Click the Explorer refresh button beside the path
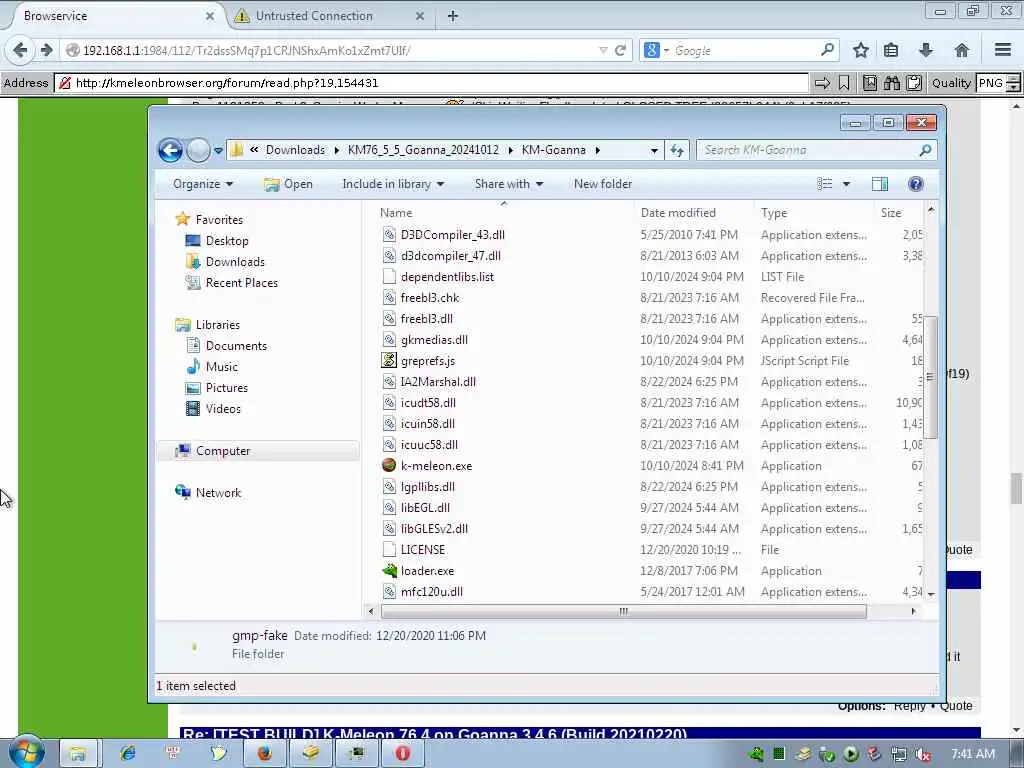Viewport: 1024px width, 768px height. [677, 151]
